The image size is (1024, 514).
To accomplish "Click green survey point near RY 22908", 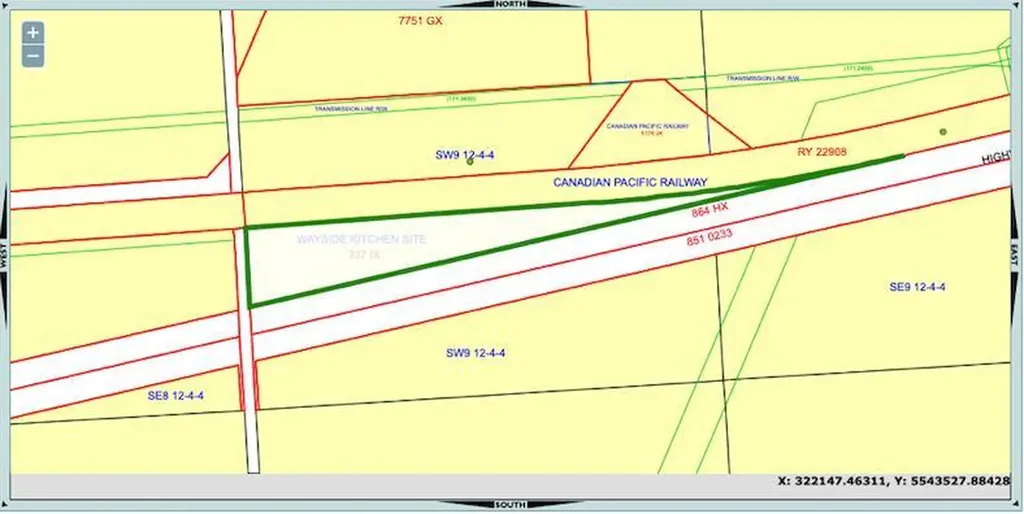I will point(943,132).
